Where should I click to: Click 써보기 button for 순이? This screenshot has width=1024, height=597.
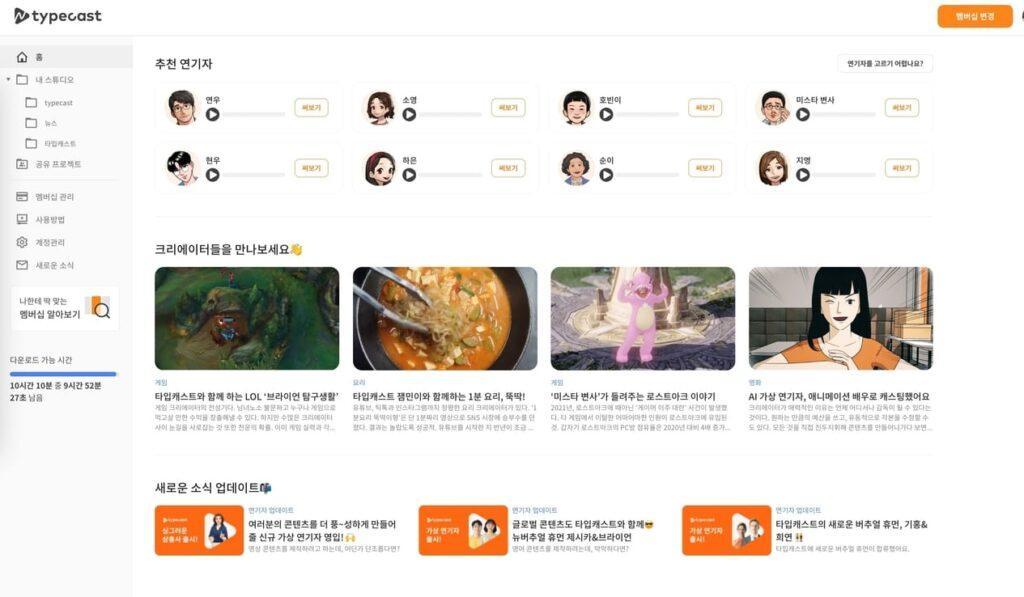point(705,168)
